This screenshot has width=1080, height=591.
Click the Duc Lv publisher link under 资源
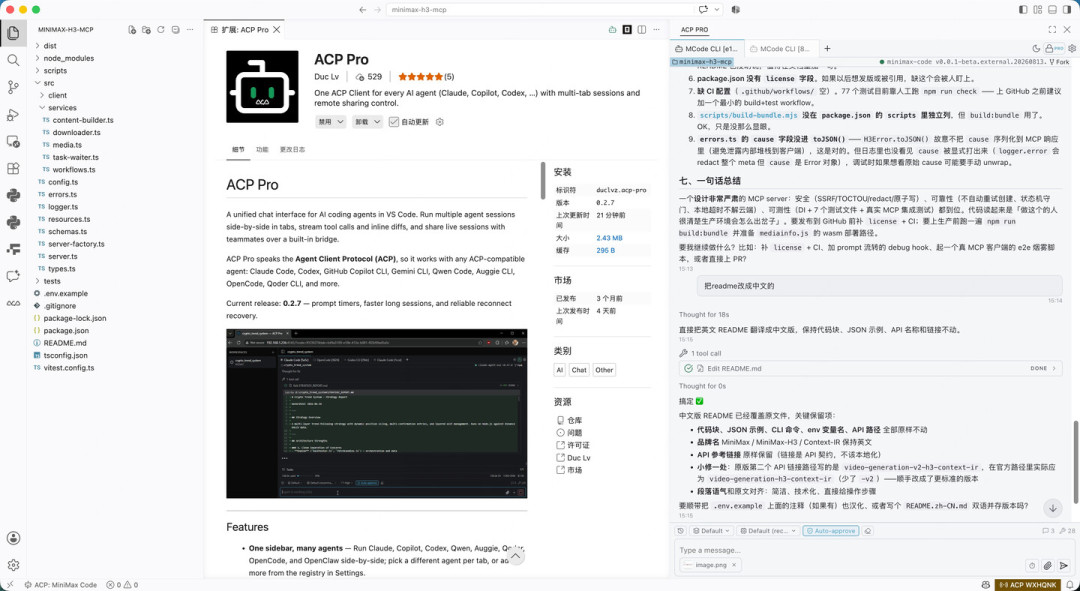(x=579, y=457)
